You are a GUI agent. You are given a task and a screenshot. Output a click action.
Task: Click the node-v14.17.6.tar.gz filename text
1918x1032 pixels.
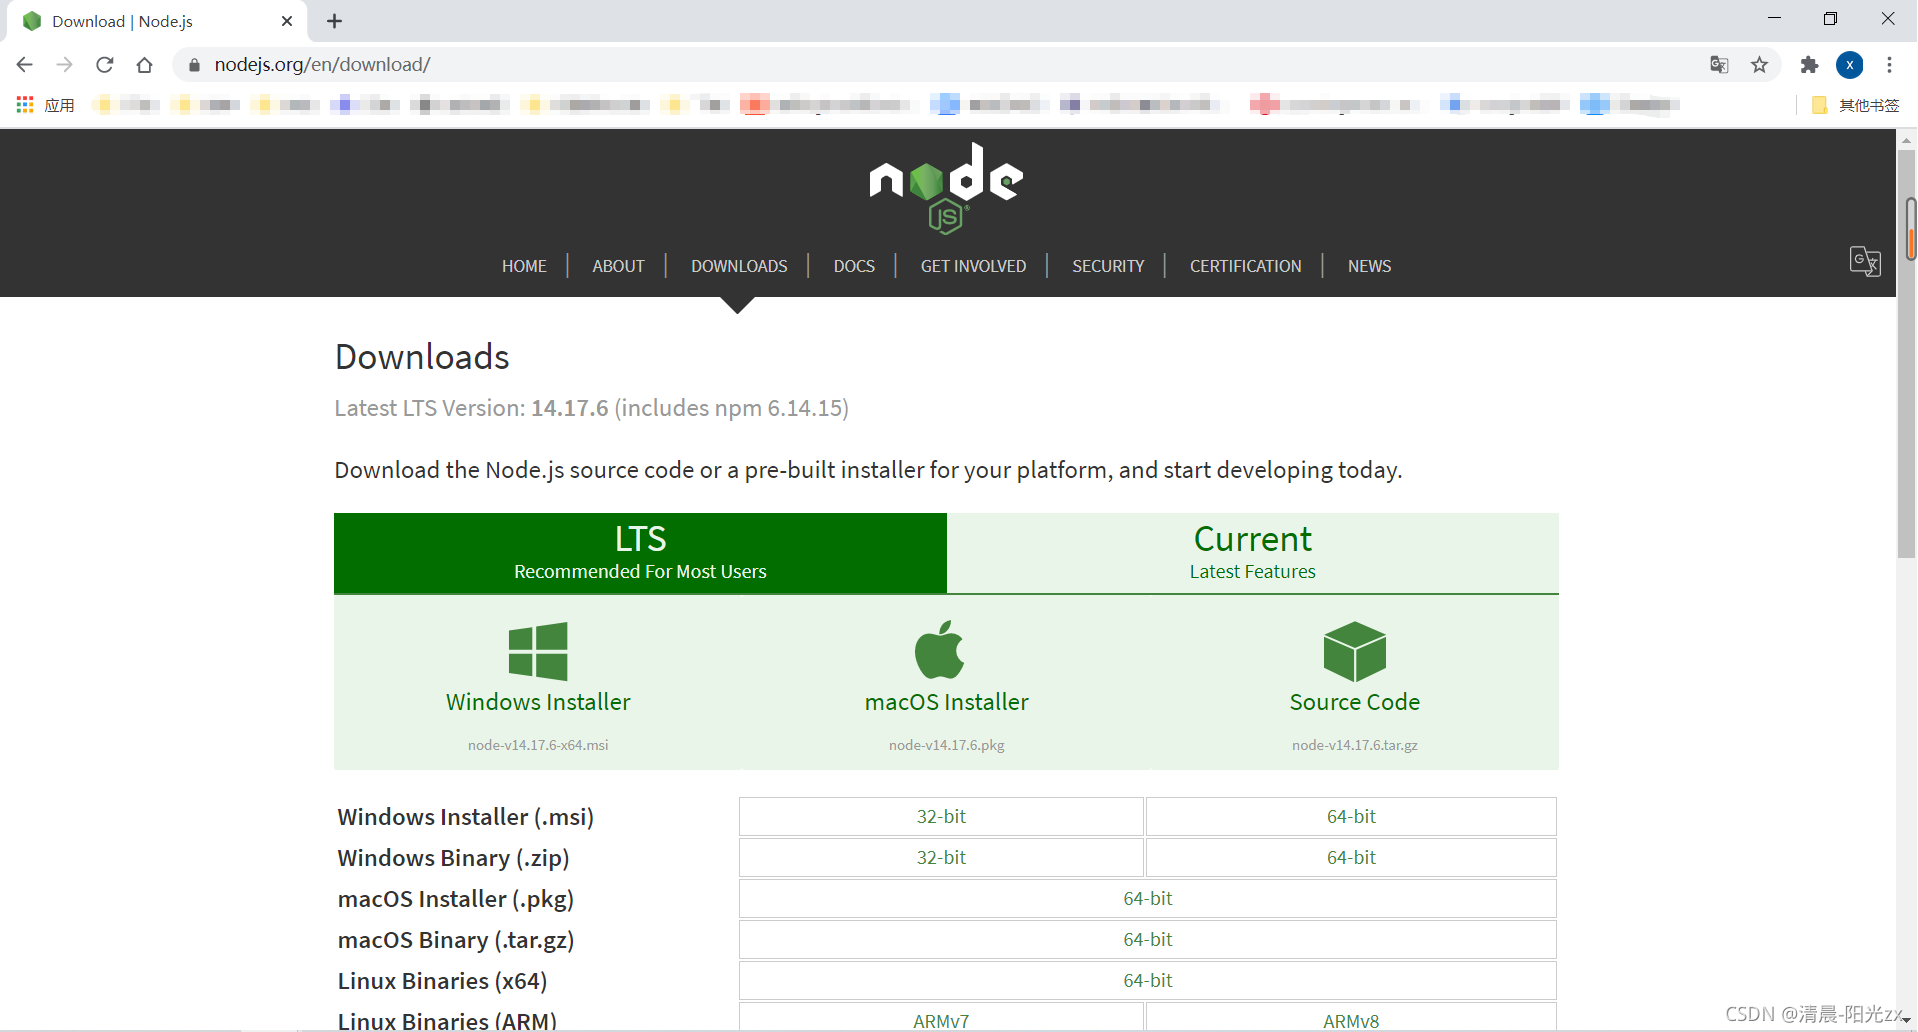1355,745
